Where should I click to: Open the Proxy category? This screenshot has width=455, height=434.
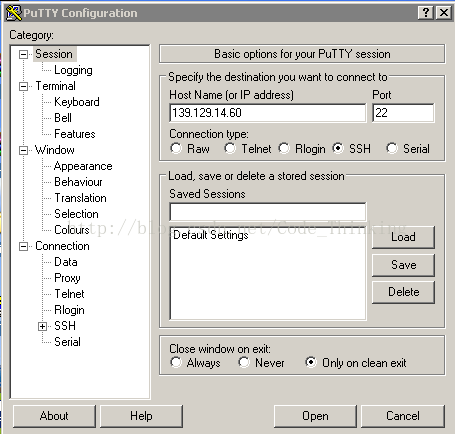[67, 278]
